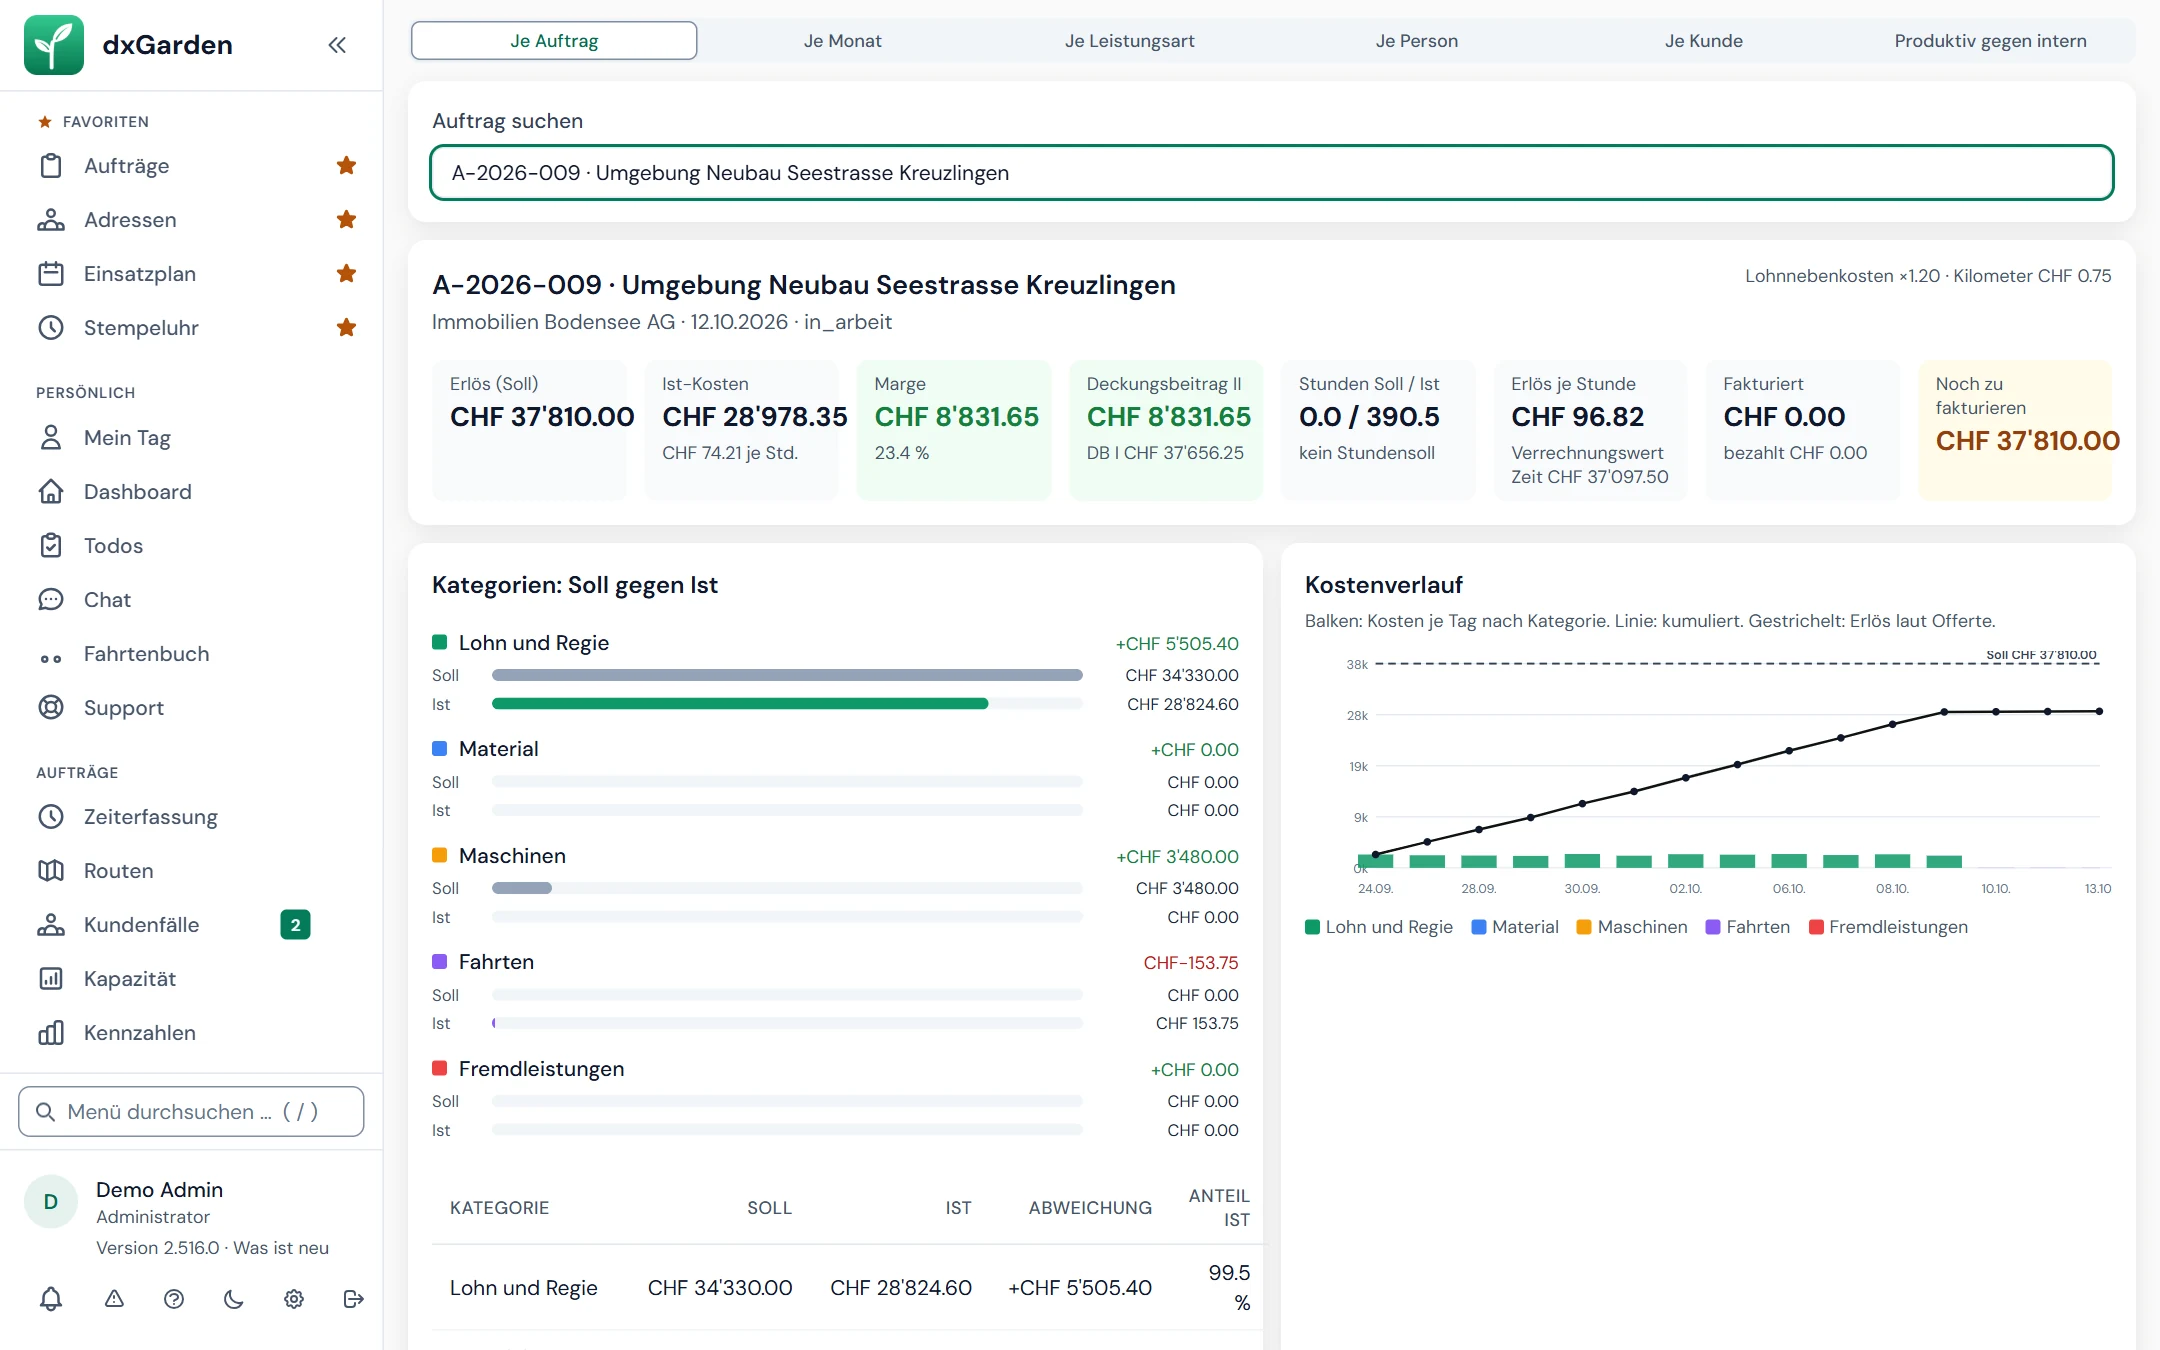The image size is (2160, 1350).
Task: Open settings via the gear icon
Action: [x=294, y=1299]
